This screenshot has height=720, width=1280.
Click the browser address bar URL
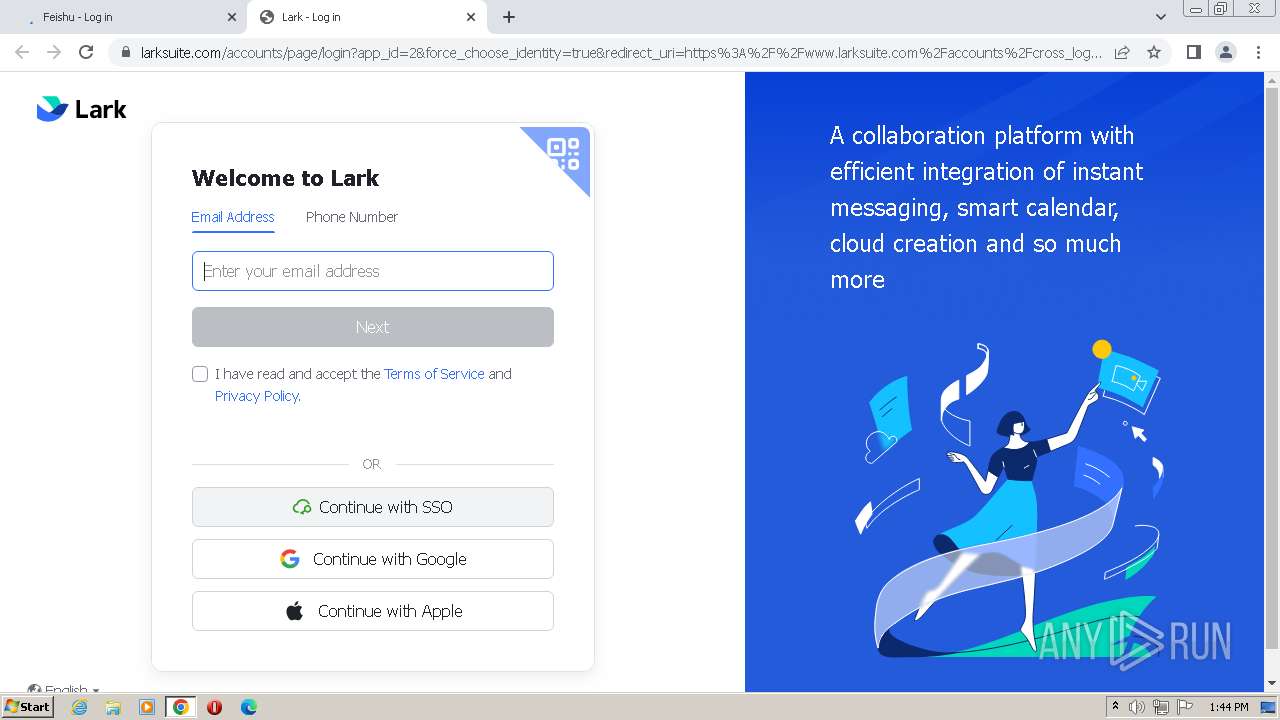pyautogui.click(x=621, y=52)
